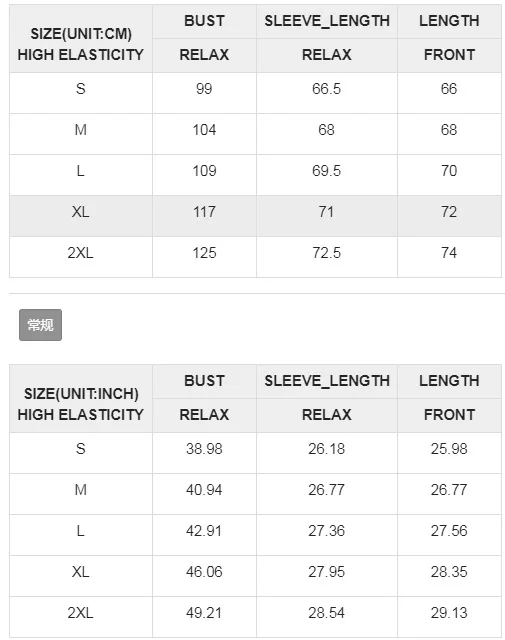Click SIZE(UNIT:CM) header cell
Screen dimensions: 505x640
click(x=81, y=39)
